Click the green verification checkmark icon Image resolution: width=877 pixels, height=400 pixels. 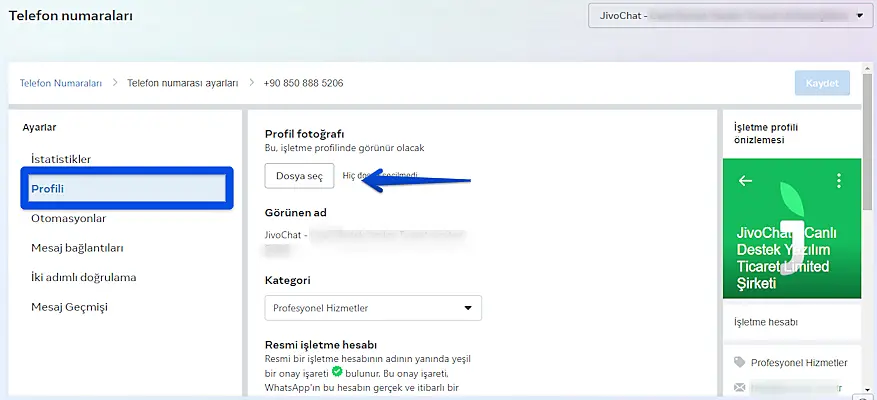(337, 371)
